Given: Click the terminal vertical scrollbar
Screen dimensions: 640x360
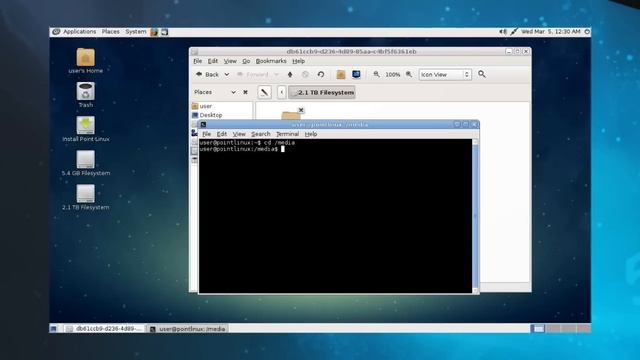Looking at the screenshot, I should (475, 216).
